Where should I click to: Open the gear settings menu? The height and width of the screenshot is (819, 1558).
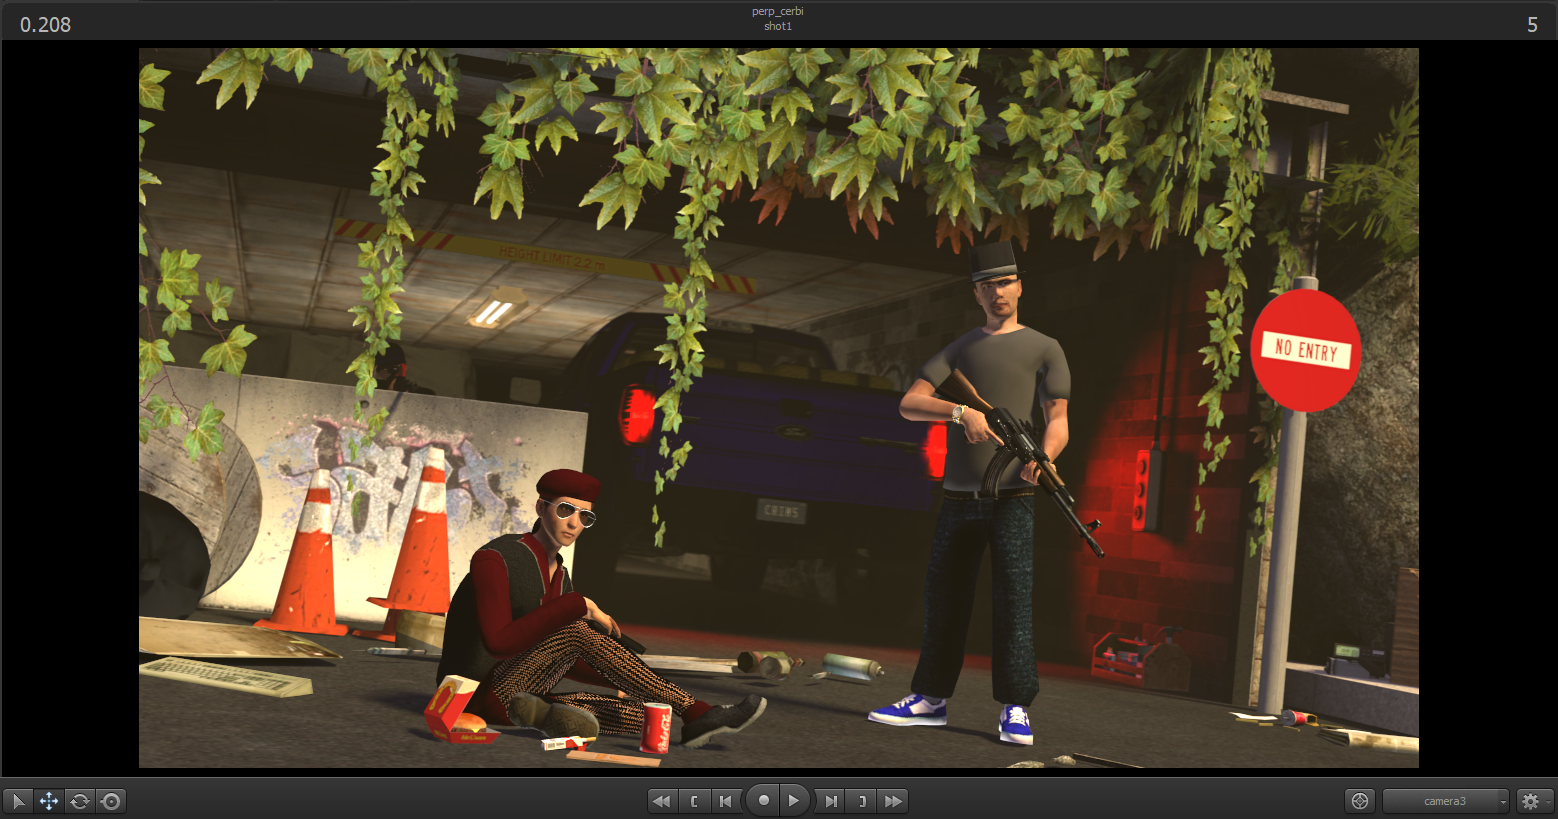1534,801
